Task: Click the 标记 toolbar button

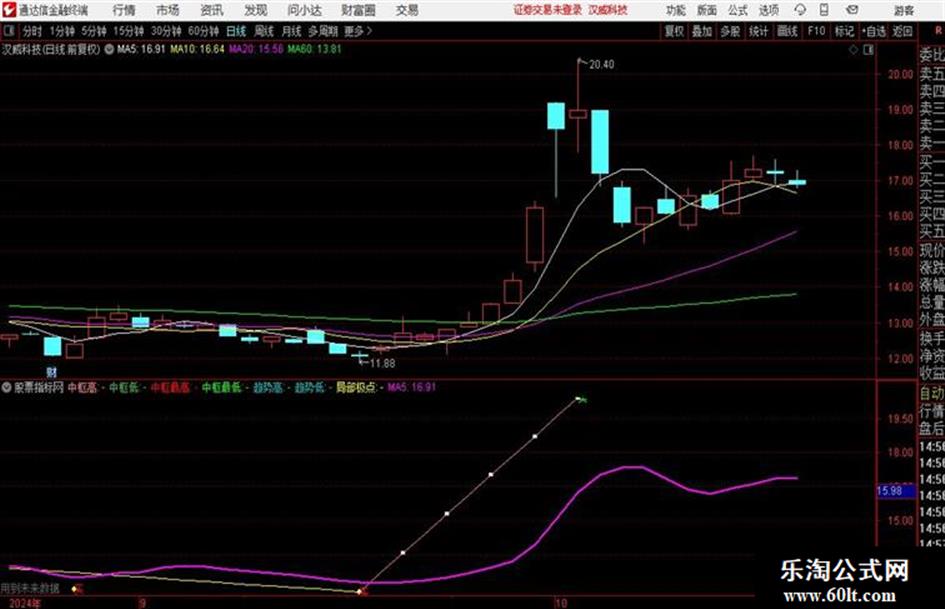Action: pos(844,31)
